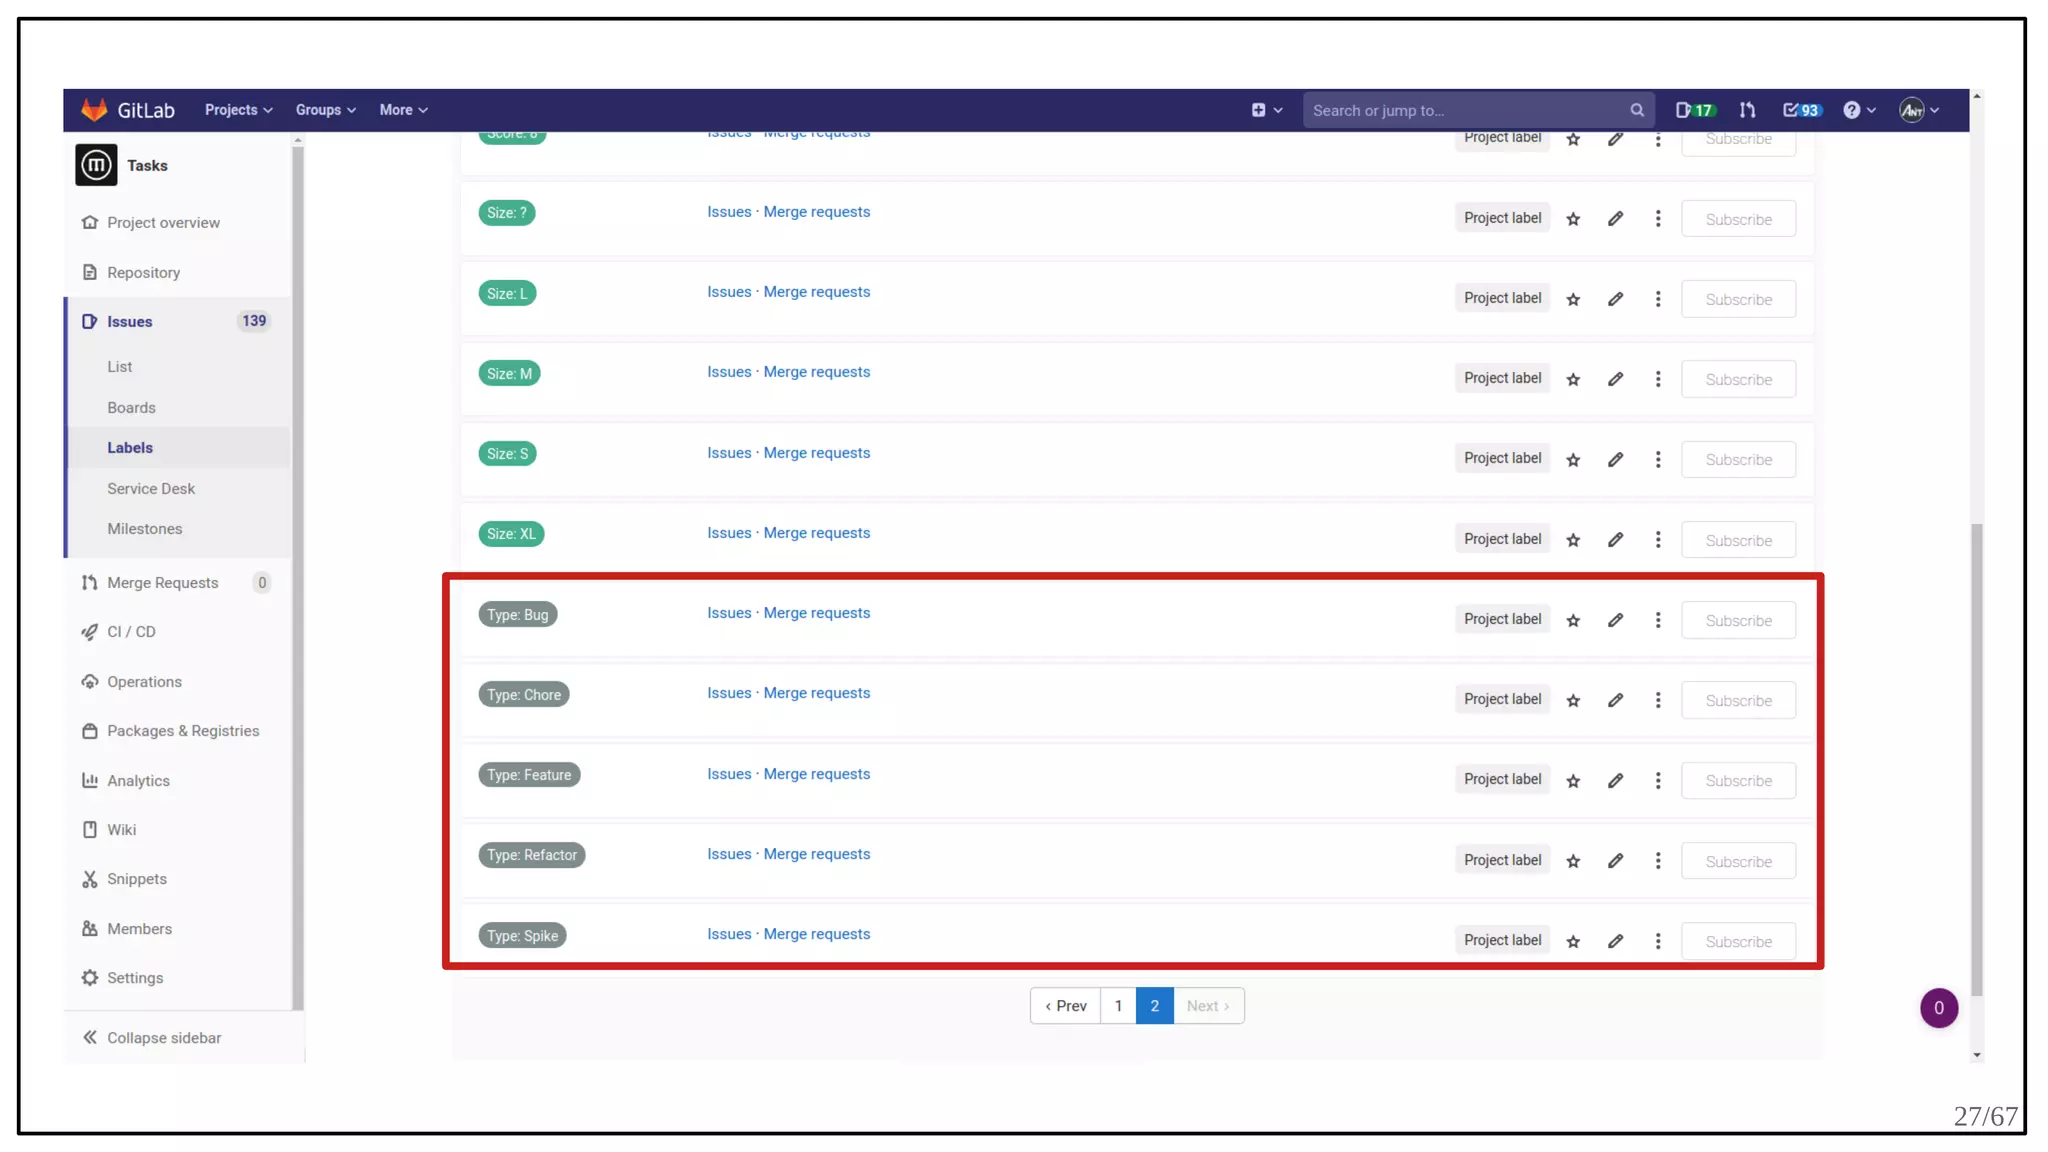Image resolution: width=2048 pixels, height=1152 pixels.
Task: Click pencil icon for Type: Refactor label
Action: 1615,861
